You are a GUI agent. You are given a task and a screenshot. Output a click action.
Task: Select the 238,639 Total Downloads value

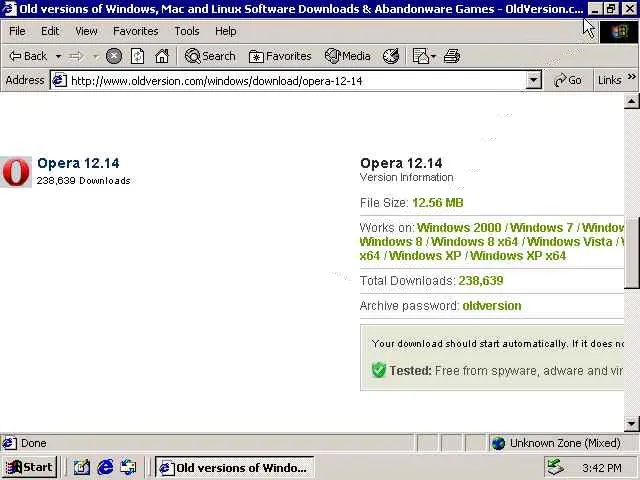pos(481,281)
